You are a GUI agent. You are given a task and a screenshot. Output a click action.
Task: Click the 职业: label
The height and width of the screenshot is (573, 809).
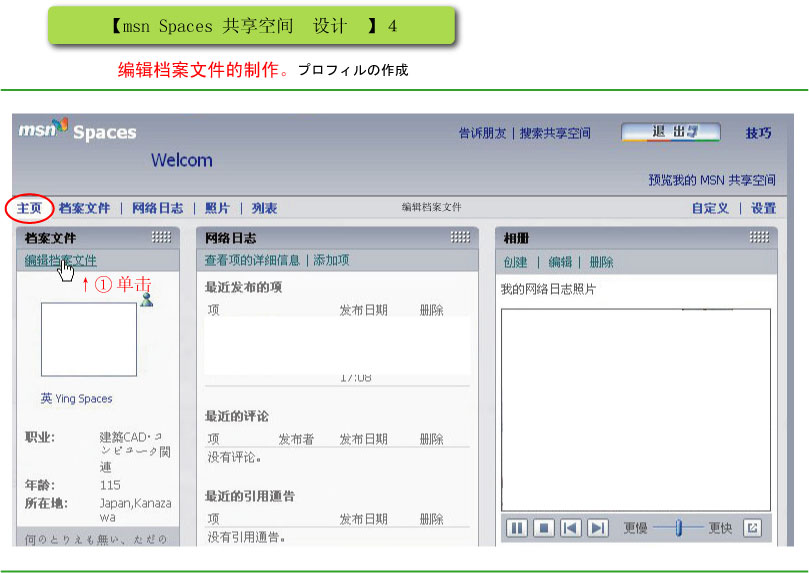(x=40, y=437)
